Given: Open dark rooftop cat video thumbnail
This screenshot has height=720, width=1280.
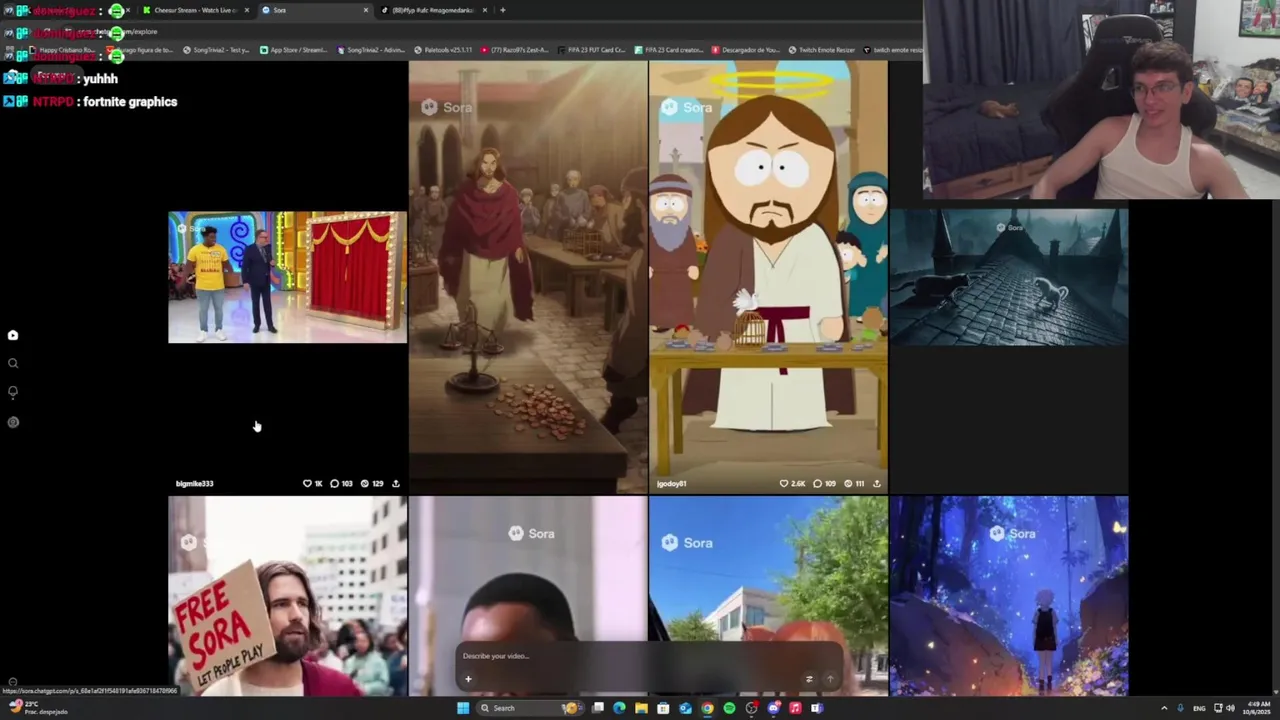Looking at the screenshot, I should [1009, 277].
